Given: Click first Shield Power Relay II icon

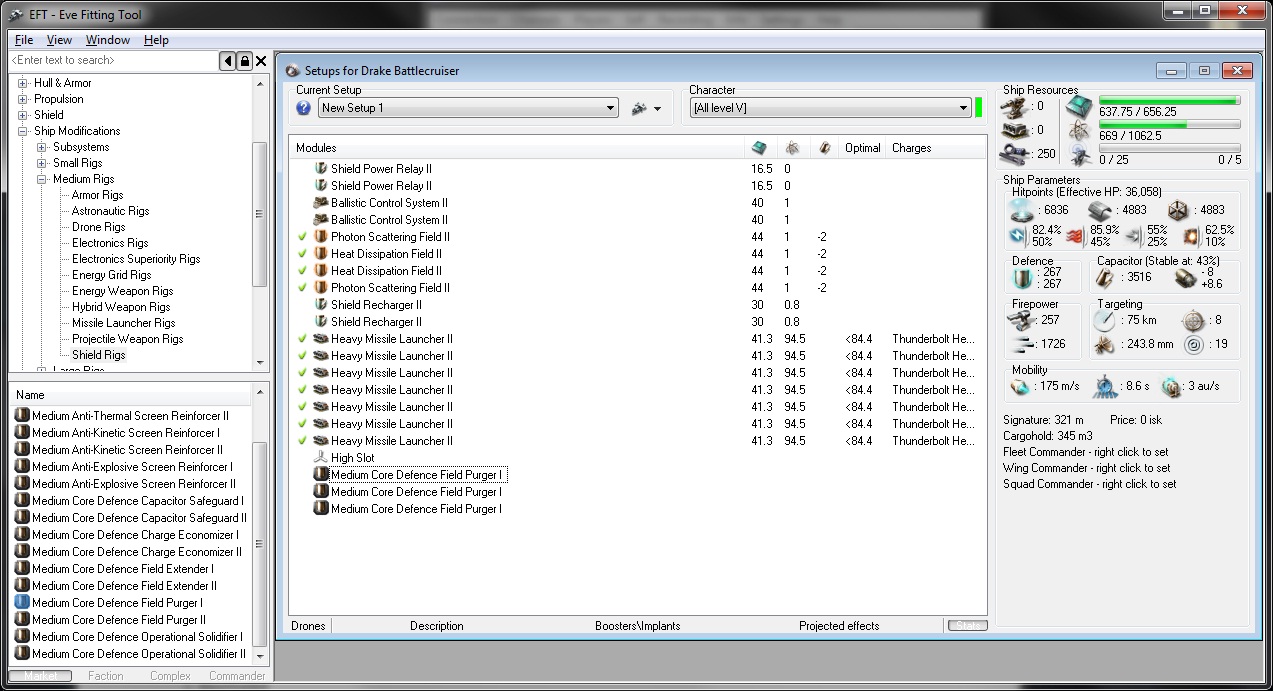Looking at the screenshot, I should 321,169.
